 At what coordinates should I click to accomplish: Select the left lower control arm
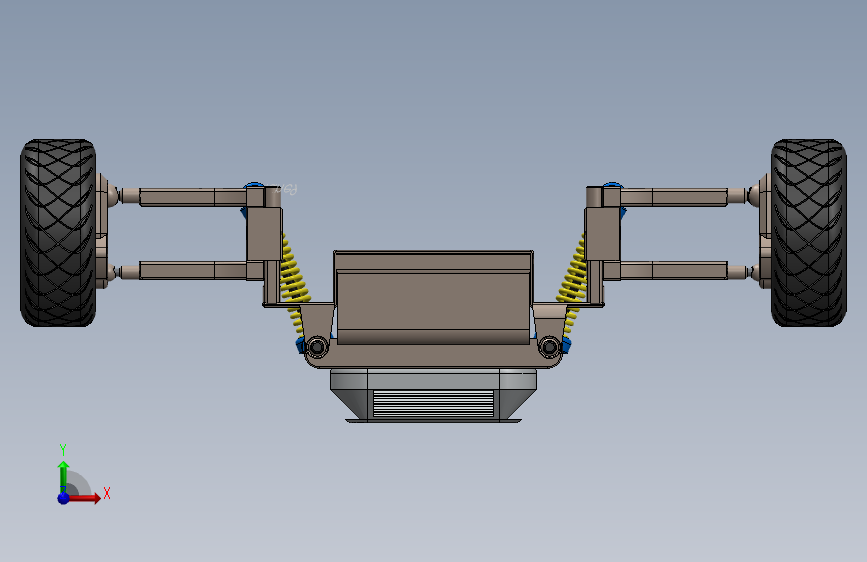(192, 270)
